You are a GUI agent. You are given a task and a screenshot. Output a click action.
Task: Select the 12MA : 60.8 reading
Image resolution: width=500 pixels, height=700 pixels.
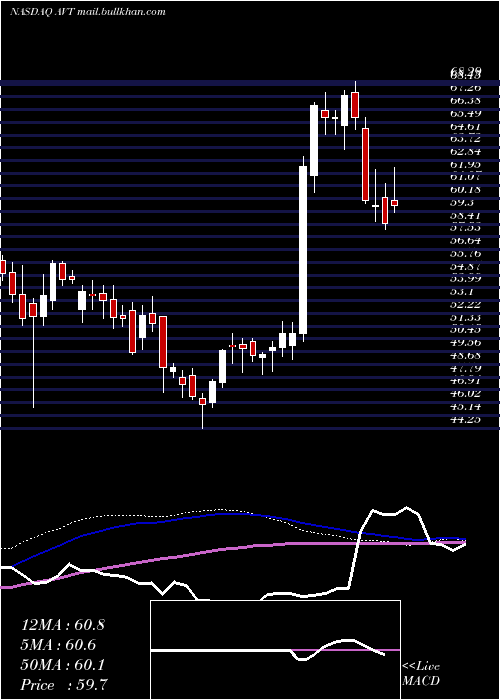tap(62, 625)
